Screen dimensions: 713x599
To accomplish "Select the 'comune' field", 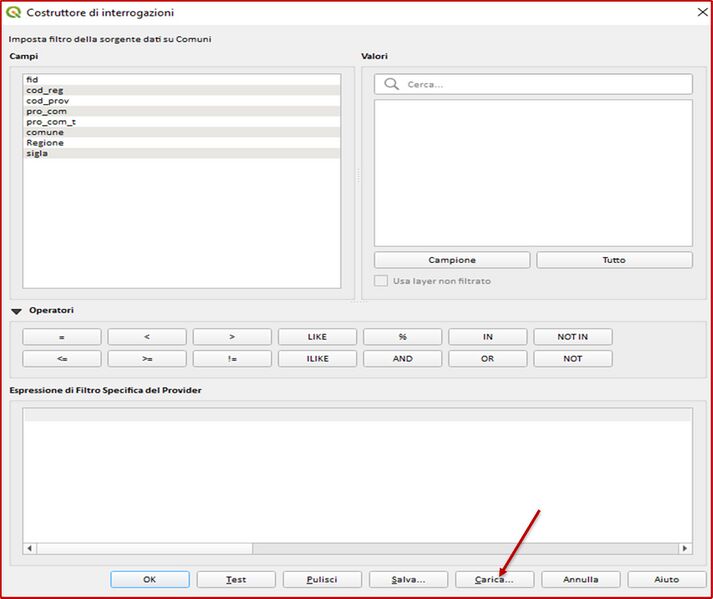I will 45,132.
